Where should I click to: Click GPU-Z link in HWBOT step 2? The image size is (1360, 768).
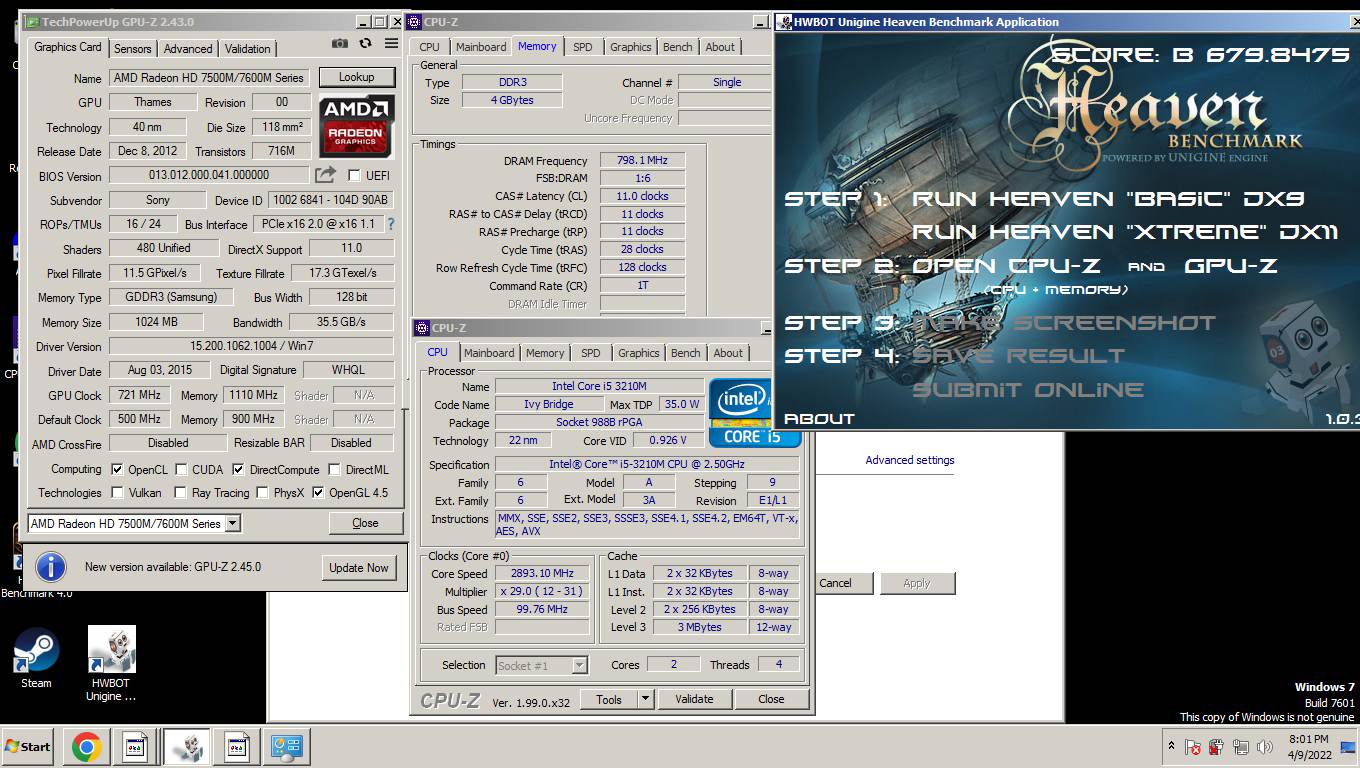click(x=1231, y=266)
